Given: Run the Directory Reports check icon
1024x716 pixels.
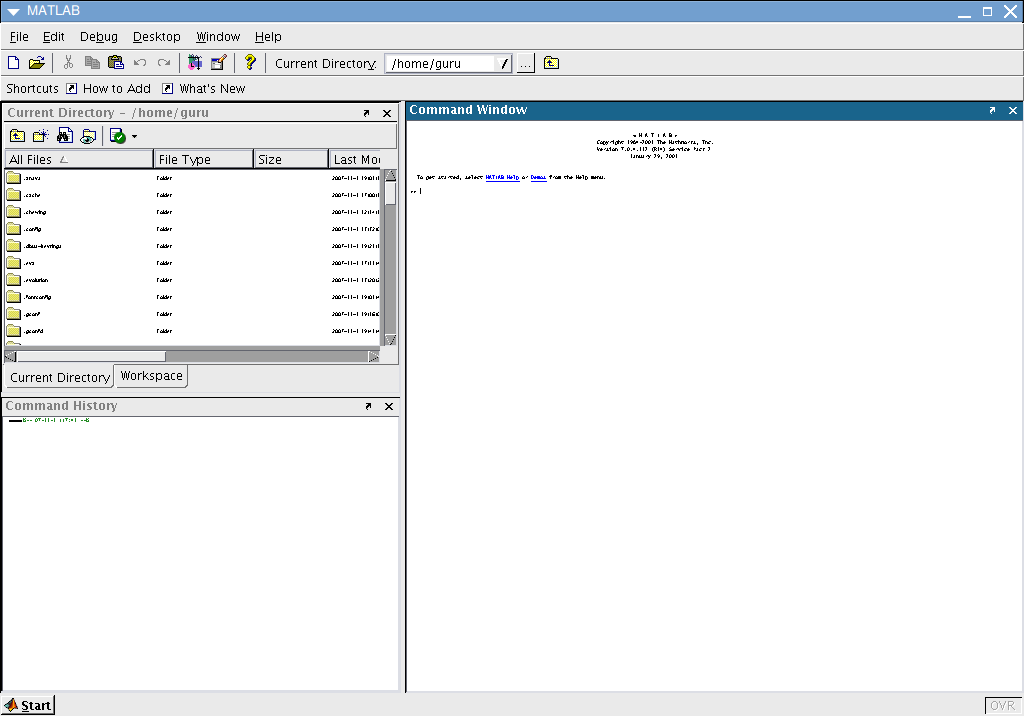Looking at the screenshot, I should click(x=118, y=136).
